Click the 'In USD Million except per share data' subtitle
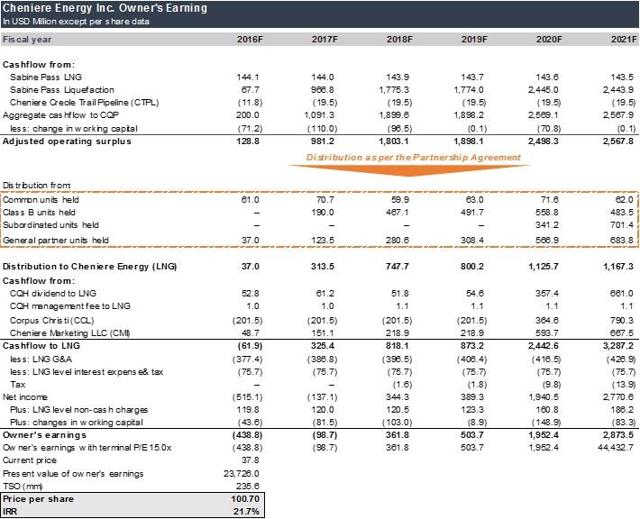 click(76, 21)
